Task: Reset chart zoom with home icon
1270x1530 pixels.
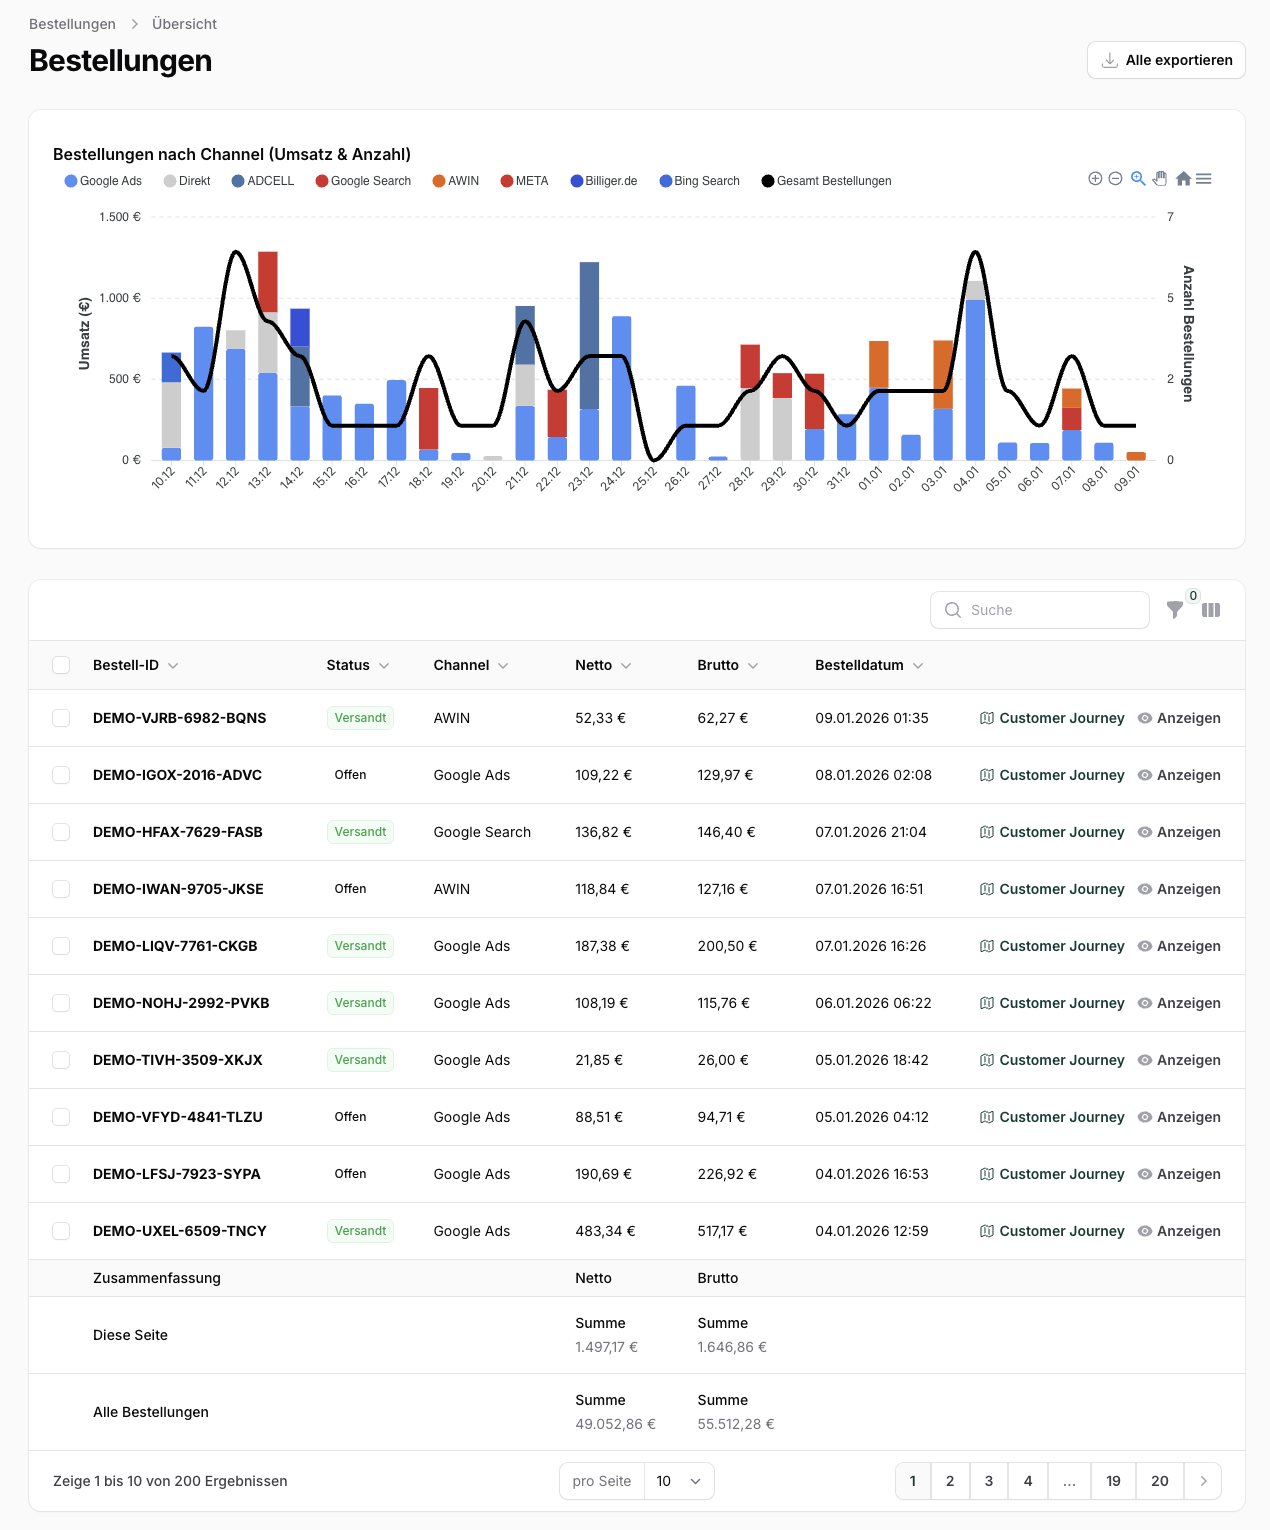Action: point(1183,179)
